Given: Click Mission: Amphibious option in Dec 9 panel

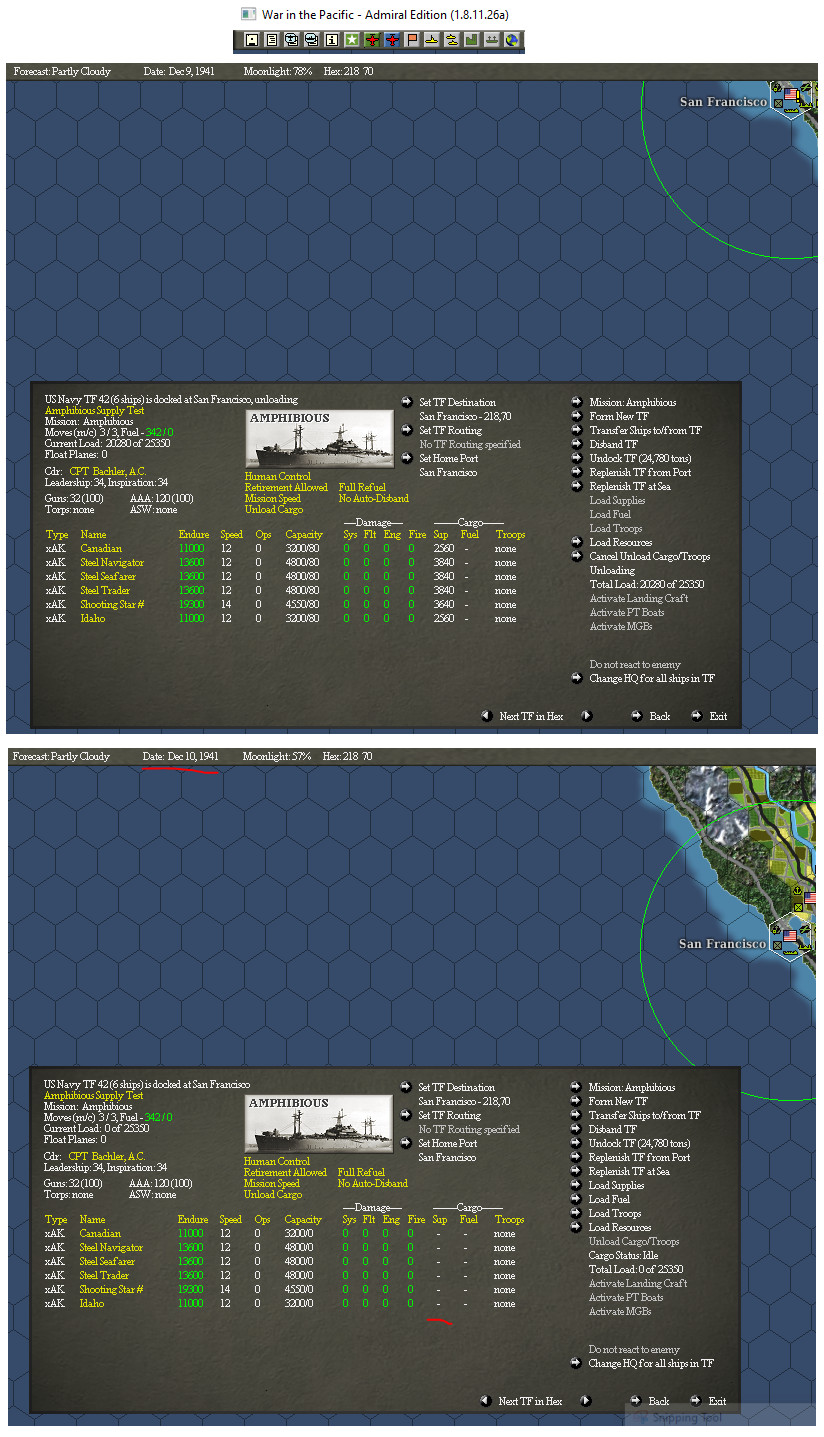Looking at the screenshot, I should click(x=633, y=402).
